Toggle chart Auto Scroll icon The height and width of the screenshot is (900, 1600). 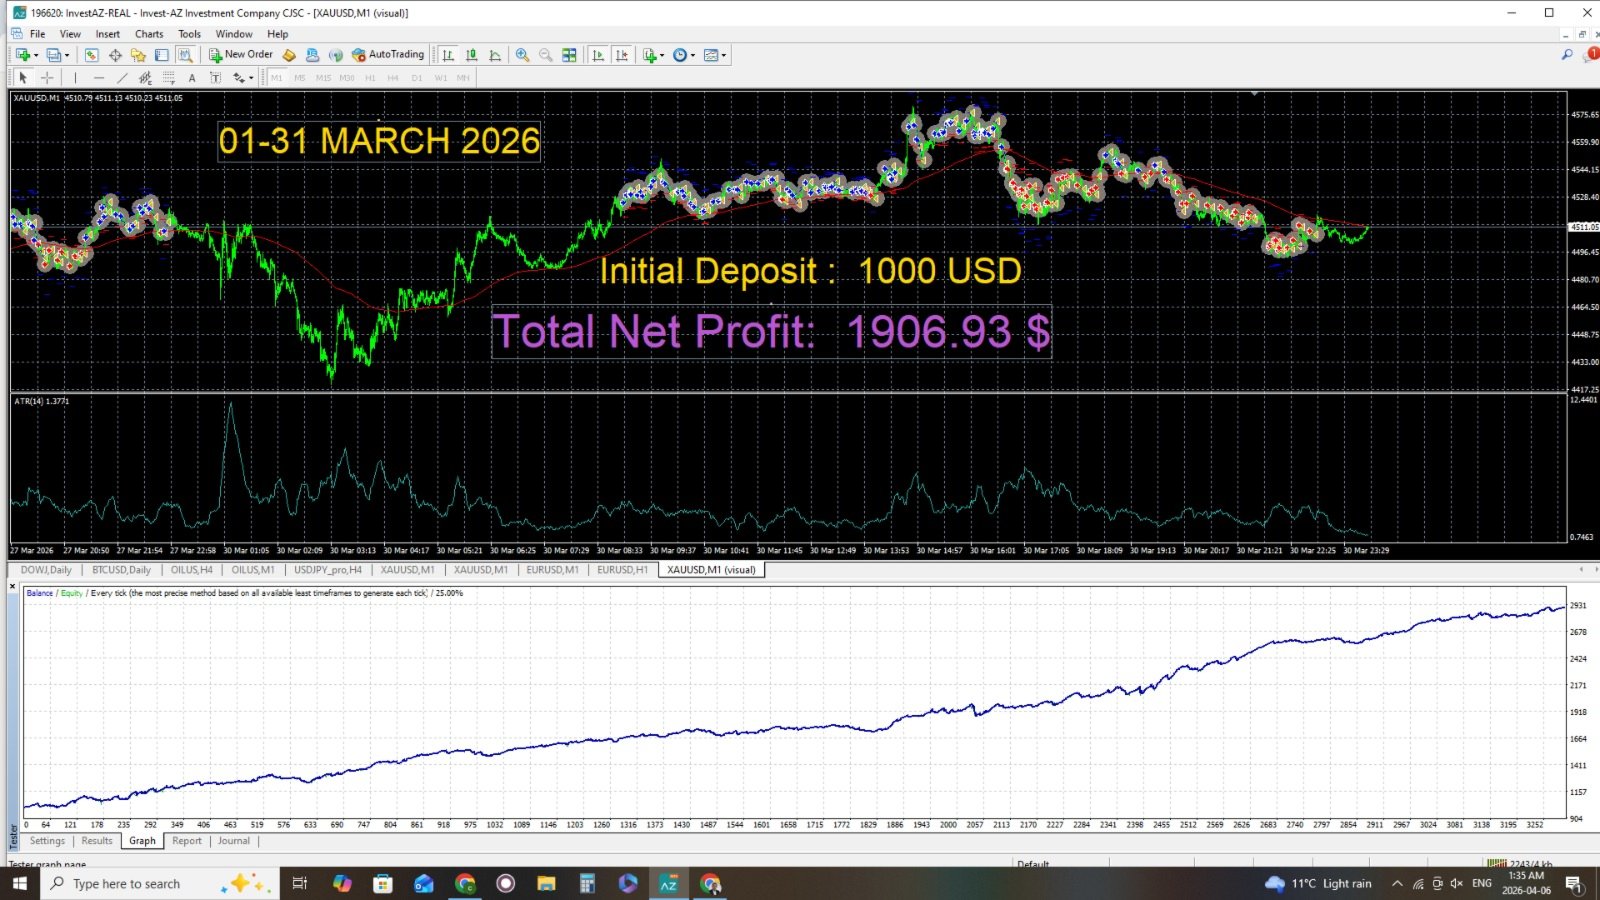click(x=598, y=55)
